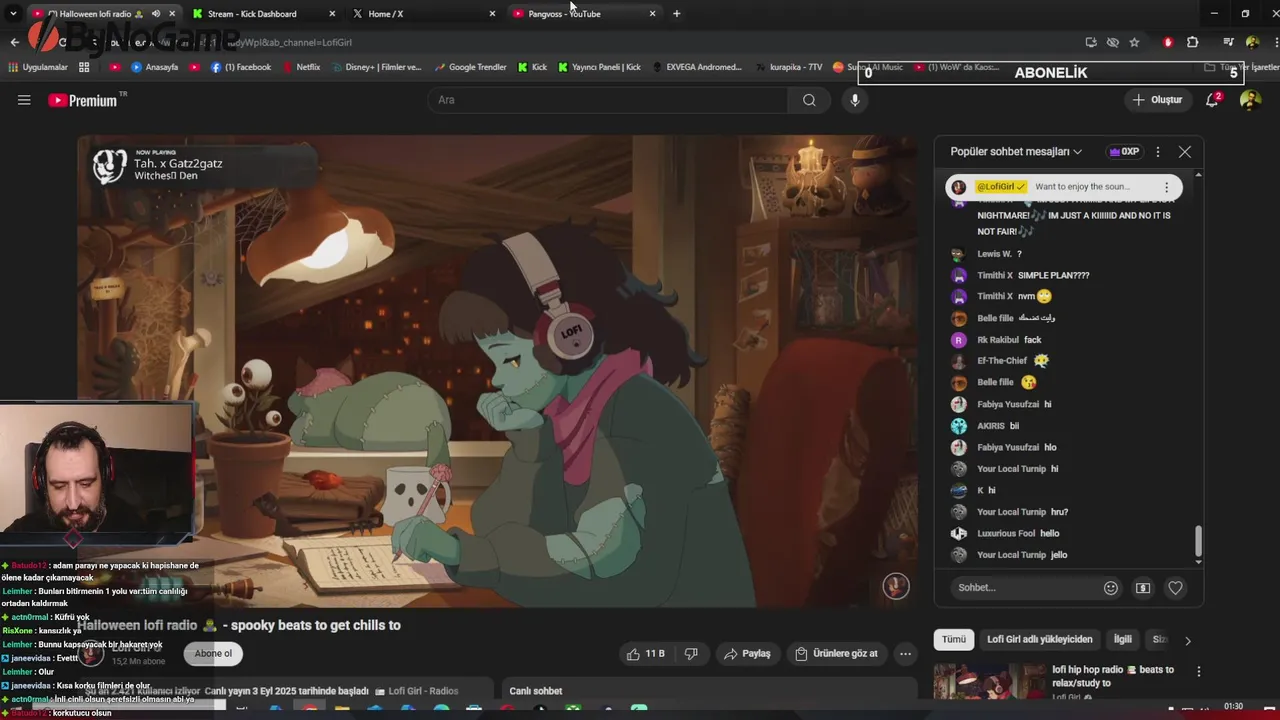Open YouTube notifications bell
1280x720 pixels.
coord(1212,100)
